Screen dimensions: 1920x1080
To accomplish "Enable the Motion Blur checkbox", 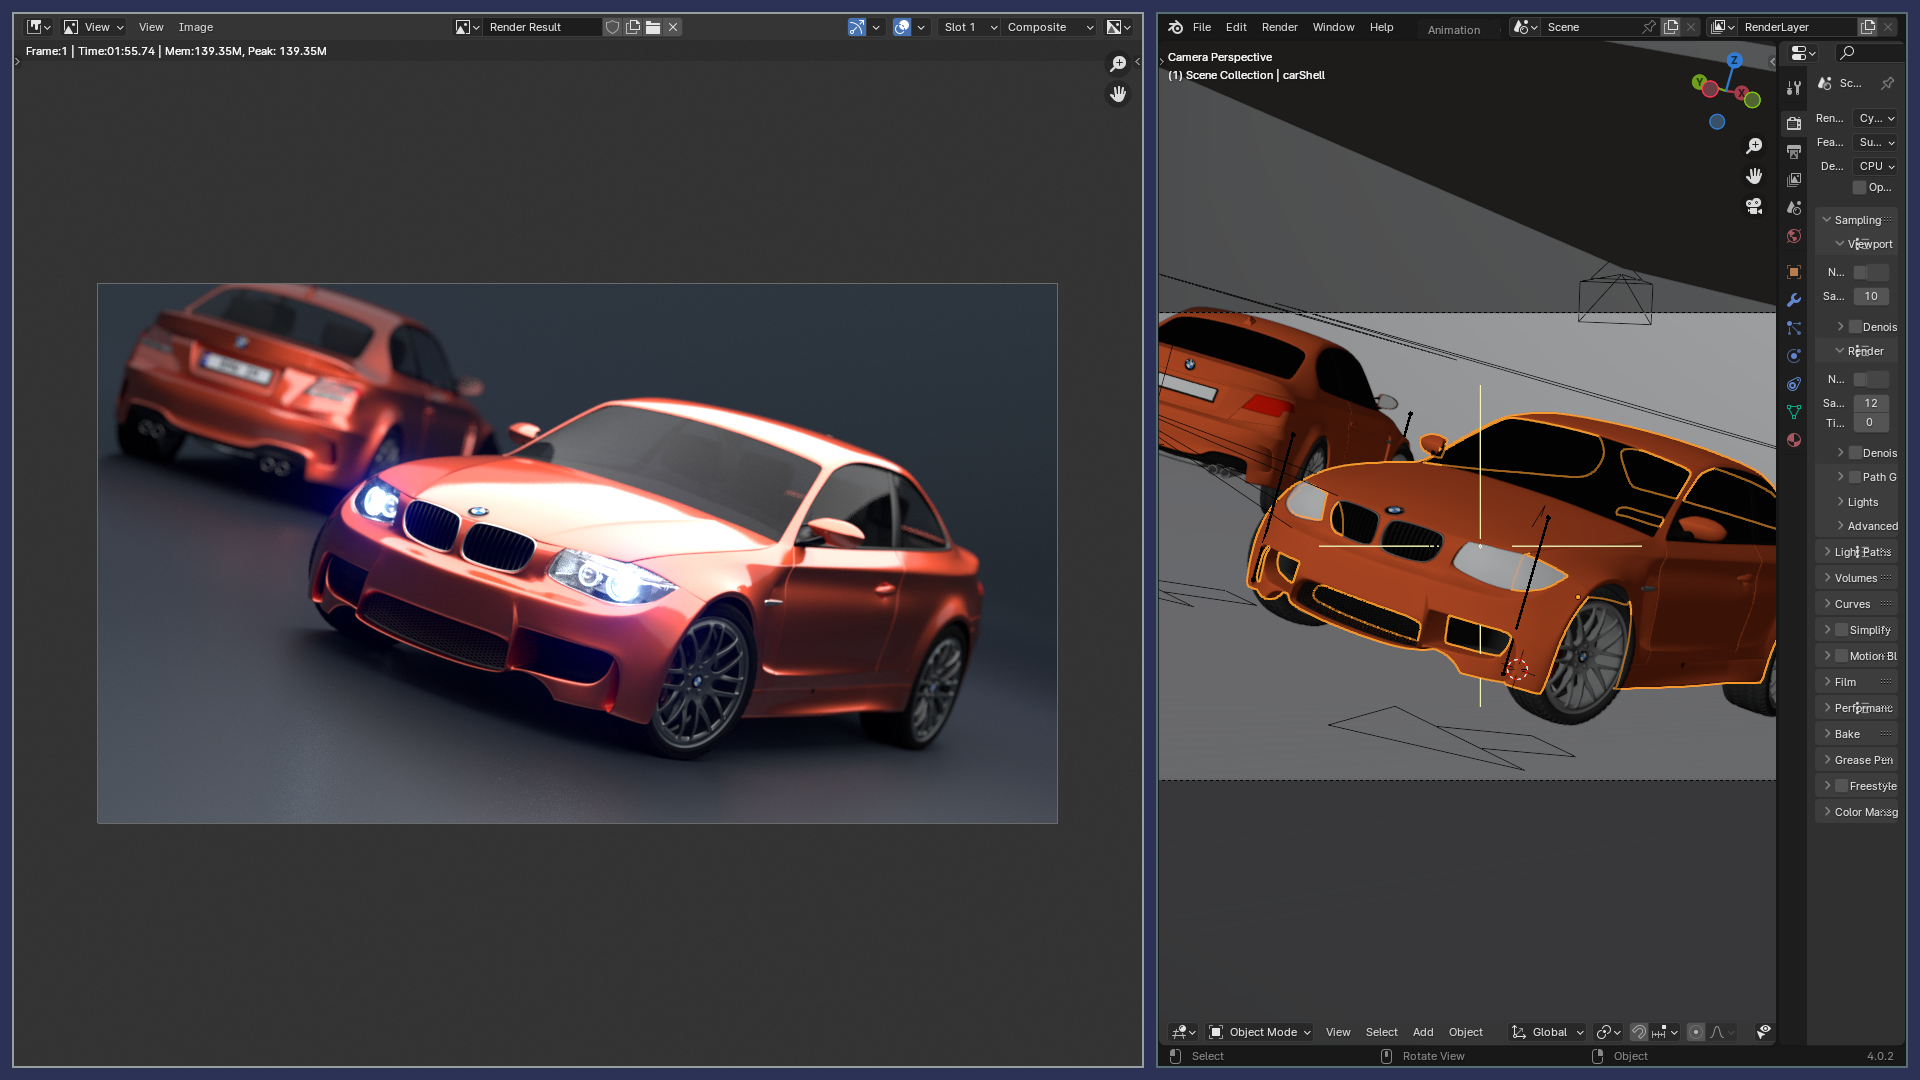I will coord(1842,656).
